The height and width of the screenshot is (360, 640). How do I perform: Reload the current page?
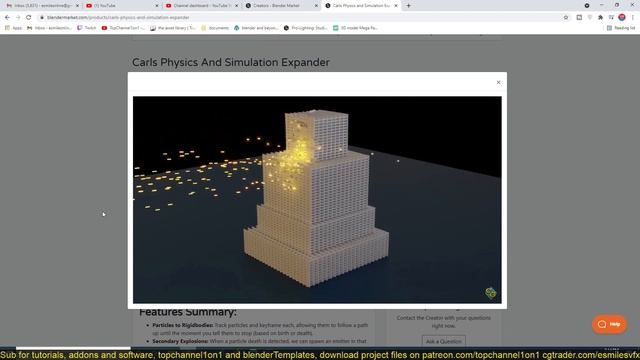point(29,18)
